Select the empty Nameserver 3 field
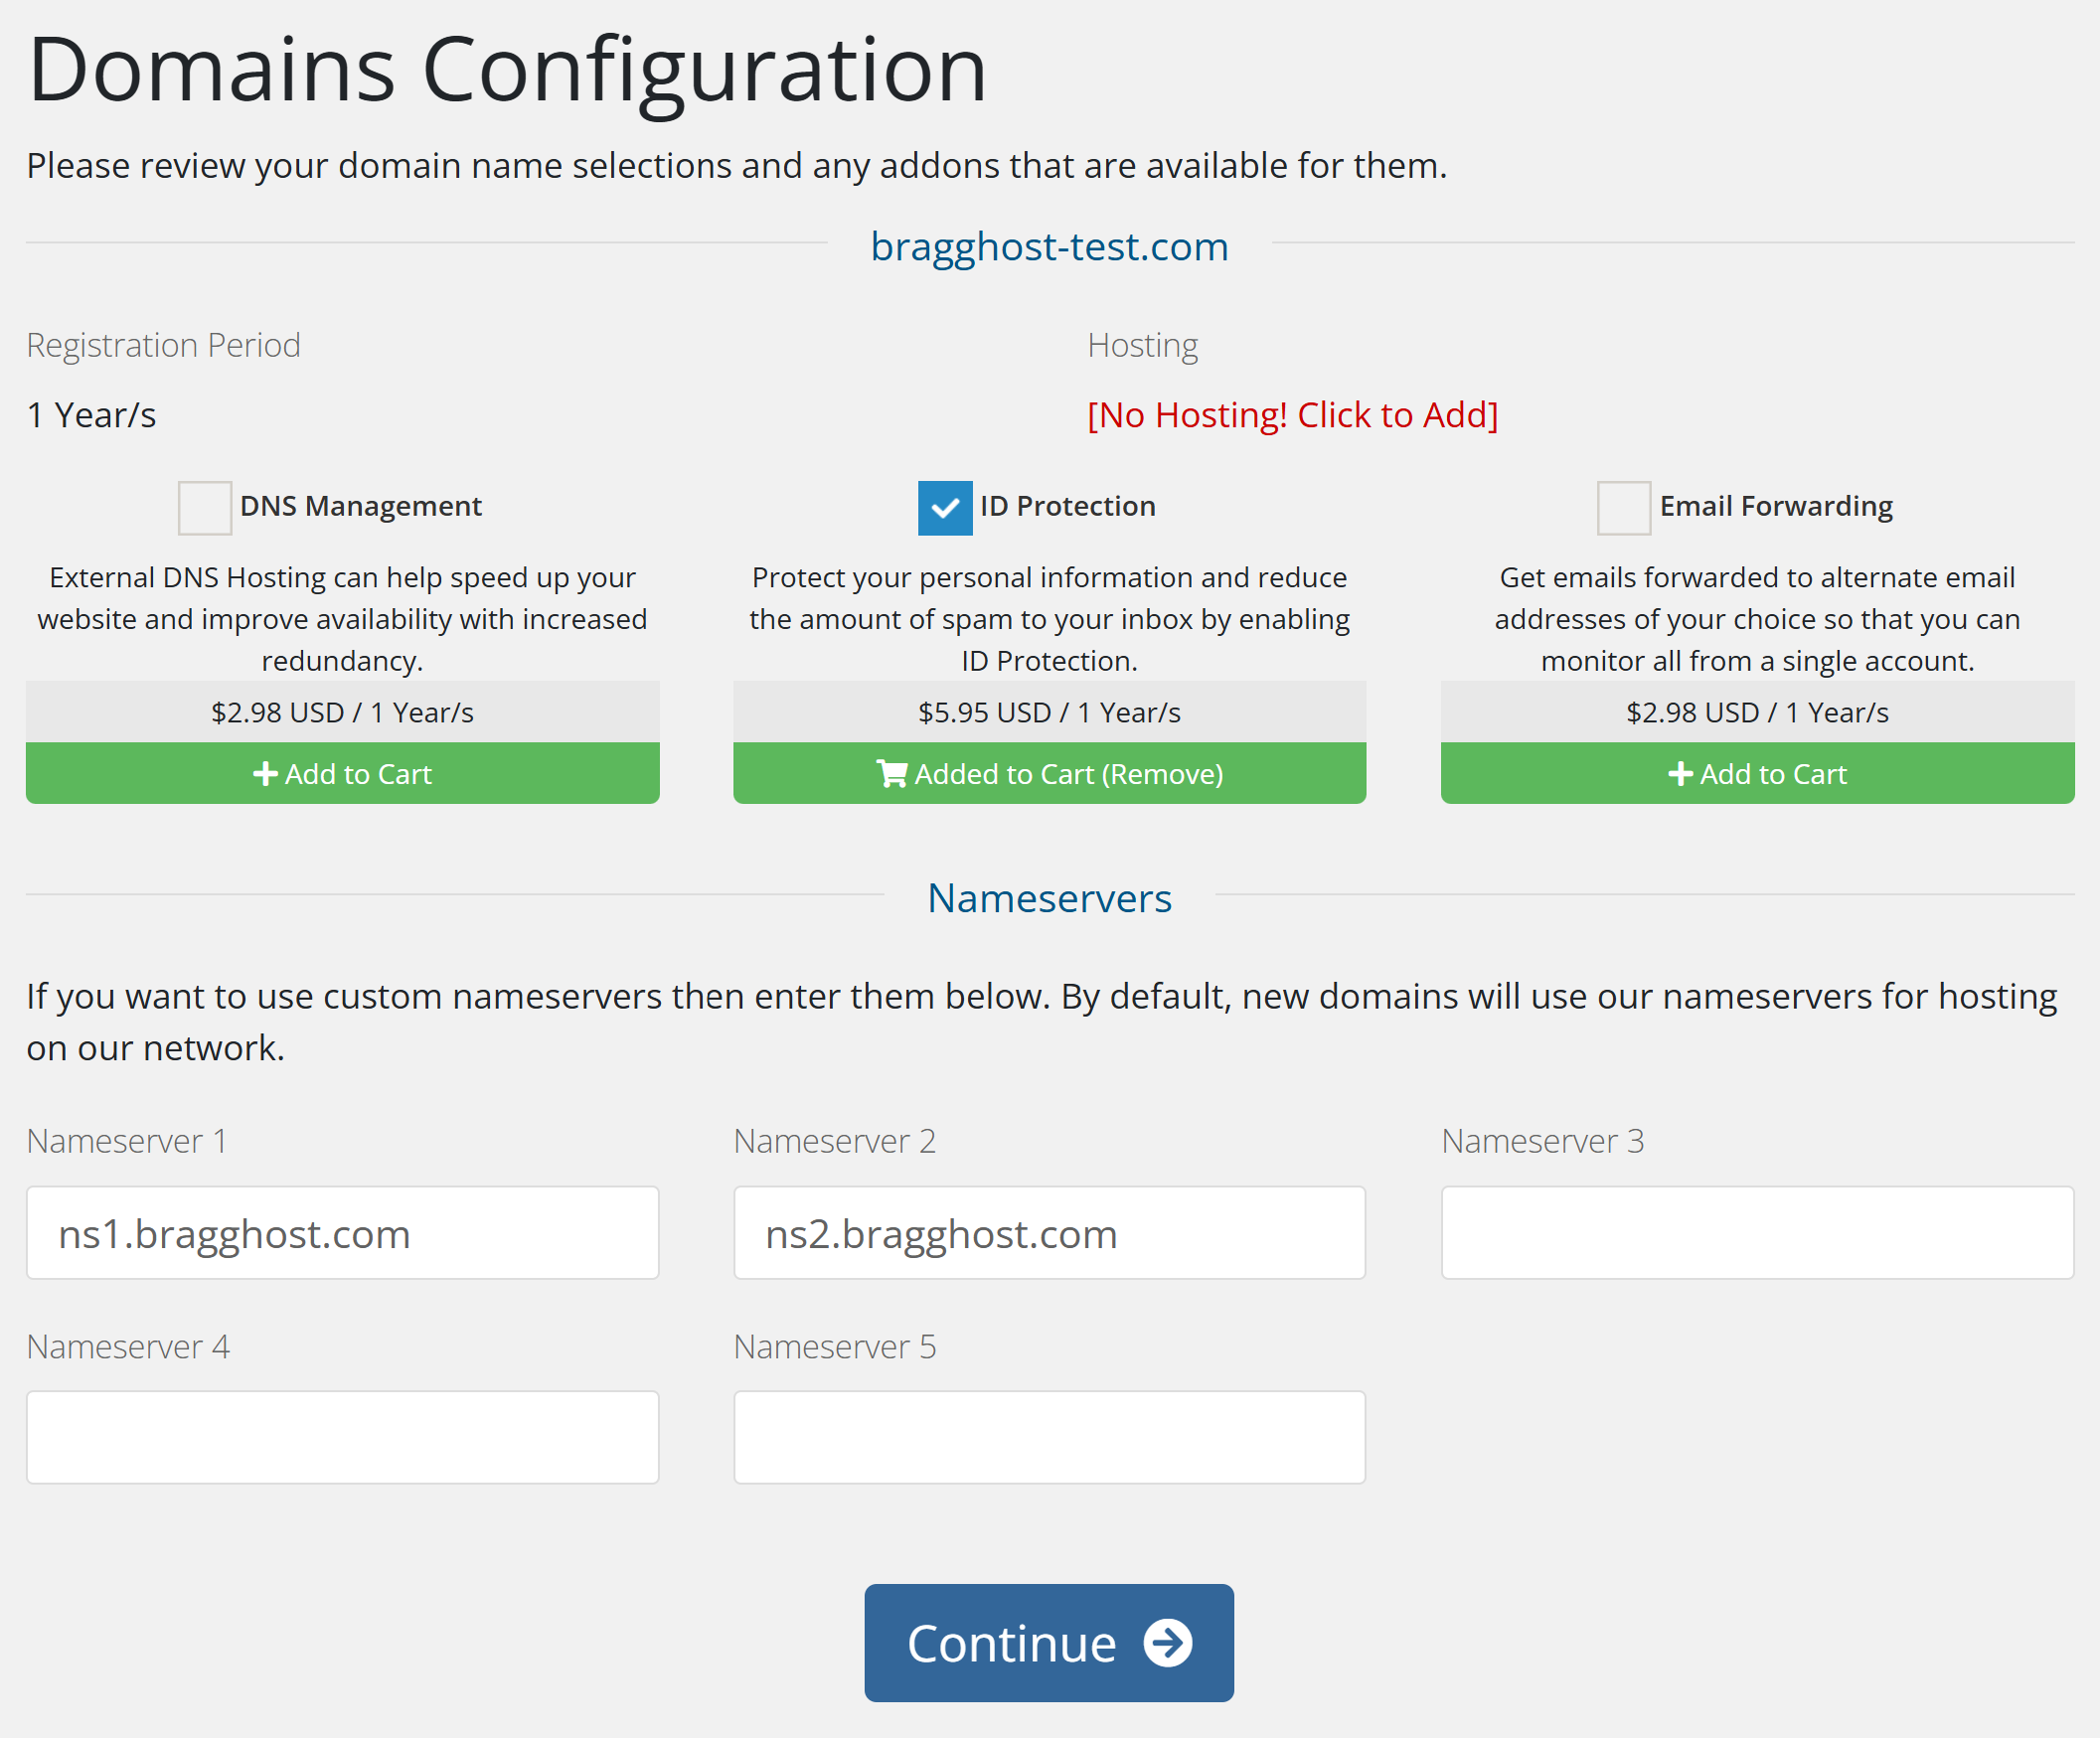 [1757, 1233]
